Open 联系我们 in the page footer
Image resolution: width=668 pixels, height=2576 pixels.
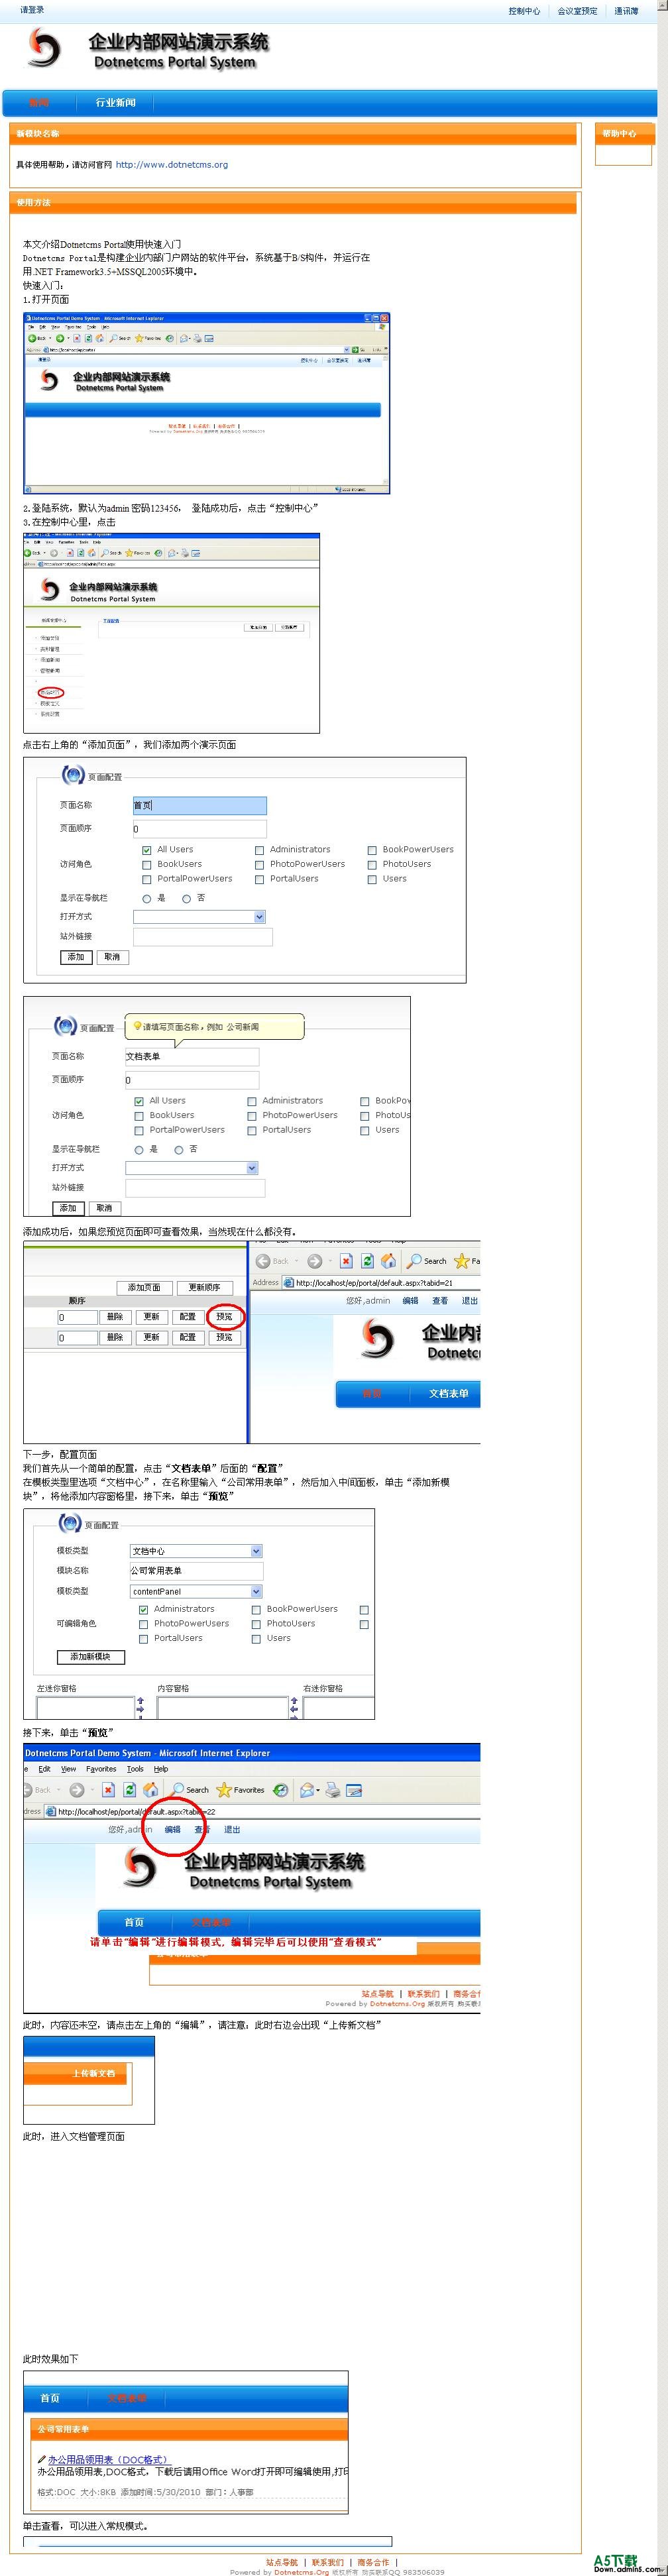pyautogui.click(x=328, y=2562)
